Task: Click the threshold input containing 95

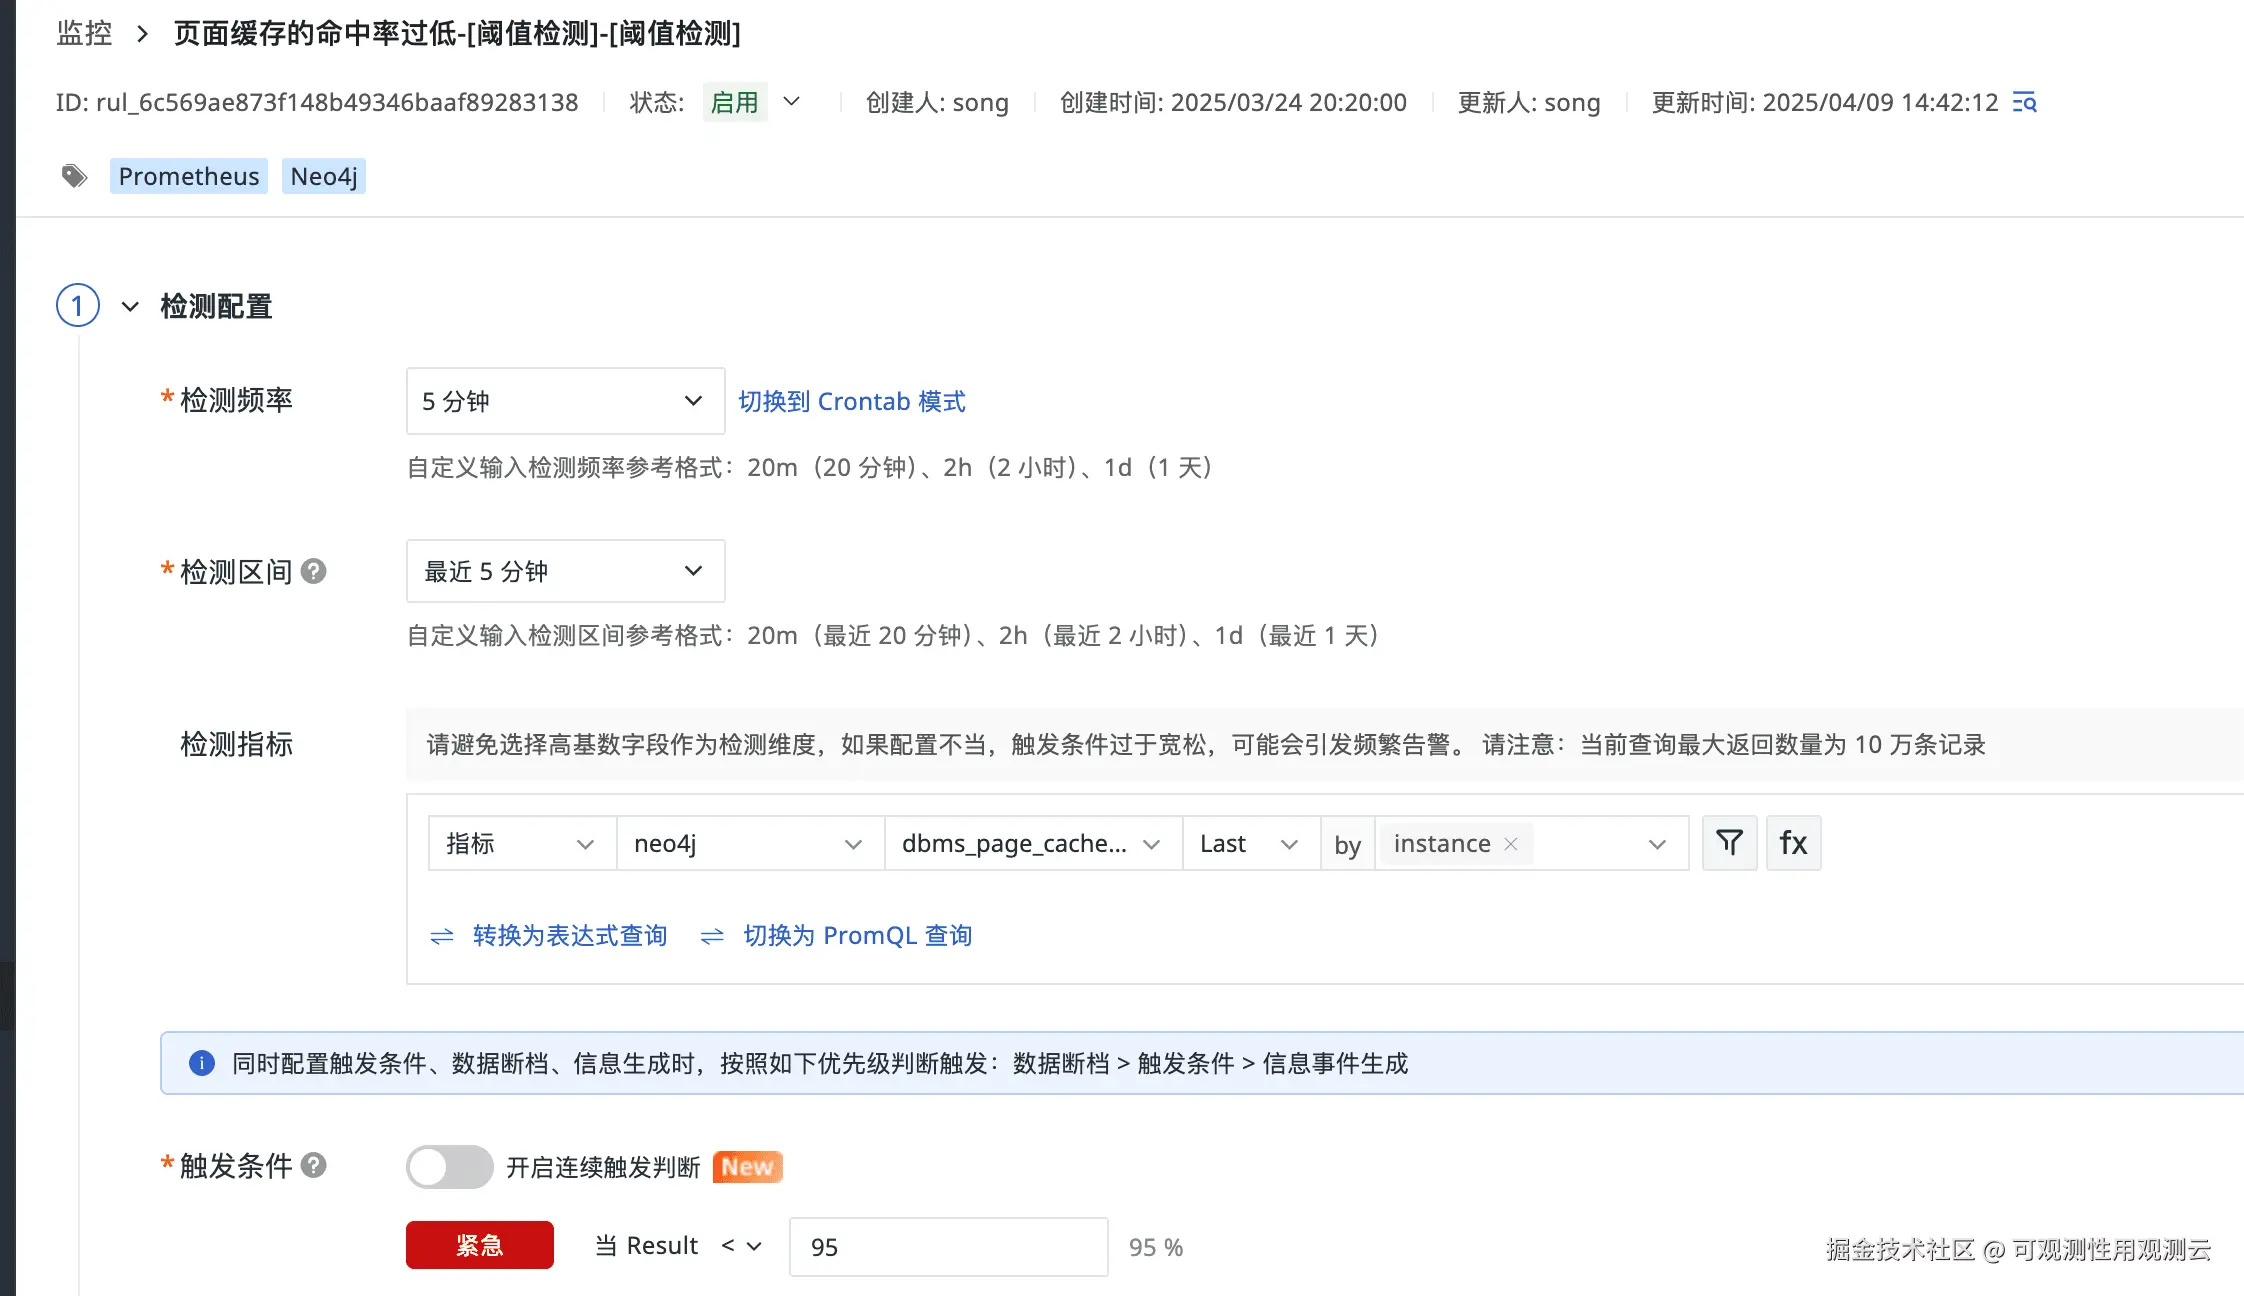Action: tap(947, 1247)
